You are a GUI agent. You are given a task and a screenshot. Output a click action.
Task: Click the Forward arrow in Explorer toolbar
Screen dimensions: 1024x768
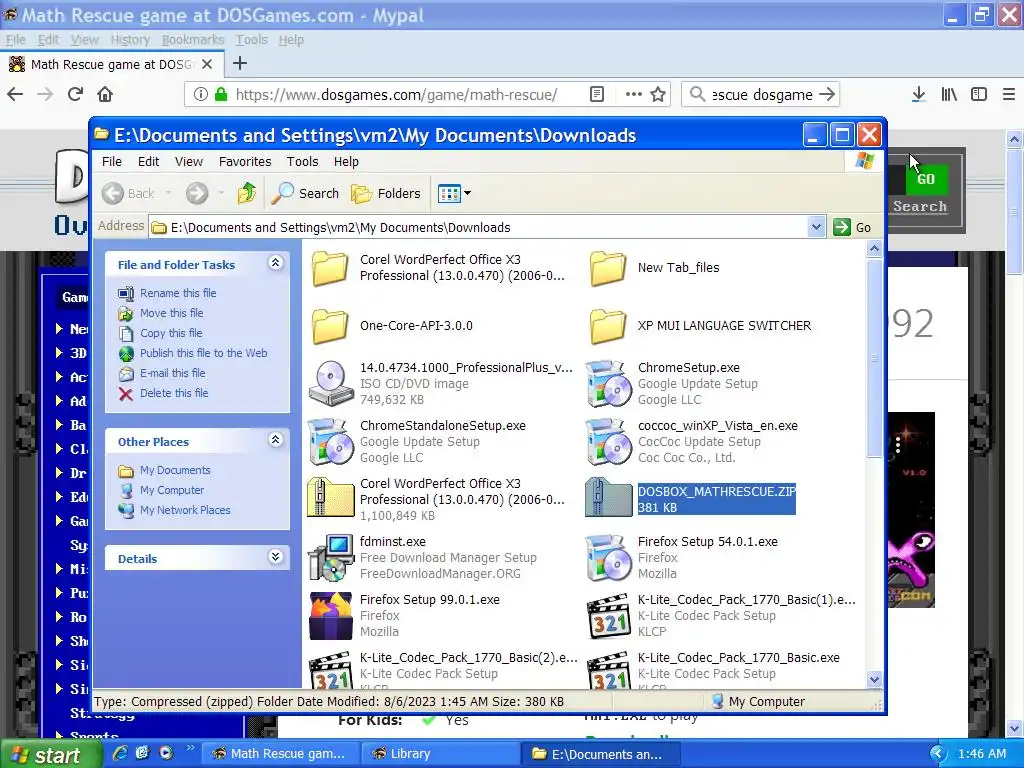coord(197,193)
